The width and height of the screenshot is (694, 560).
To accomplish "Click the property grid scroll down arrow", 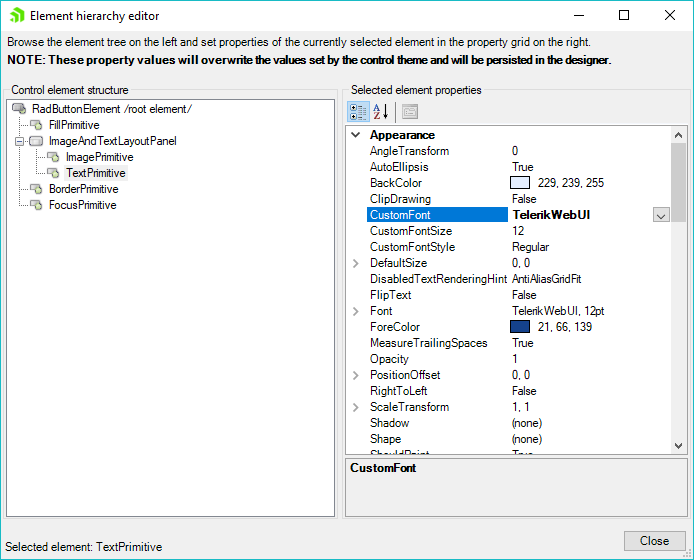I will [678, 446].
